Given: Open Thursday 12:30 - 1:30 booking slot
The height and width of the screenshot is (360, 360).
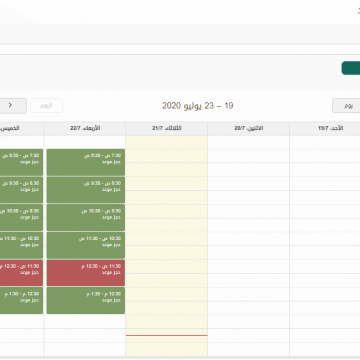Looking at the screenshot, I should tap(21, 300).
